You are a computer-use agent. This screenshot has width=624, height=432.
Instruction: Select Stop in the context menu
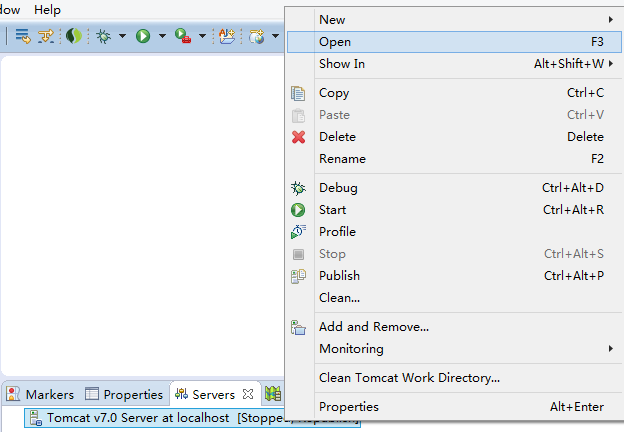point(454,254)
